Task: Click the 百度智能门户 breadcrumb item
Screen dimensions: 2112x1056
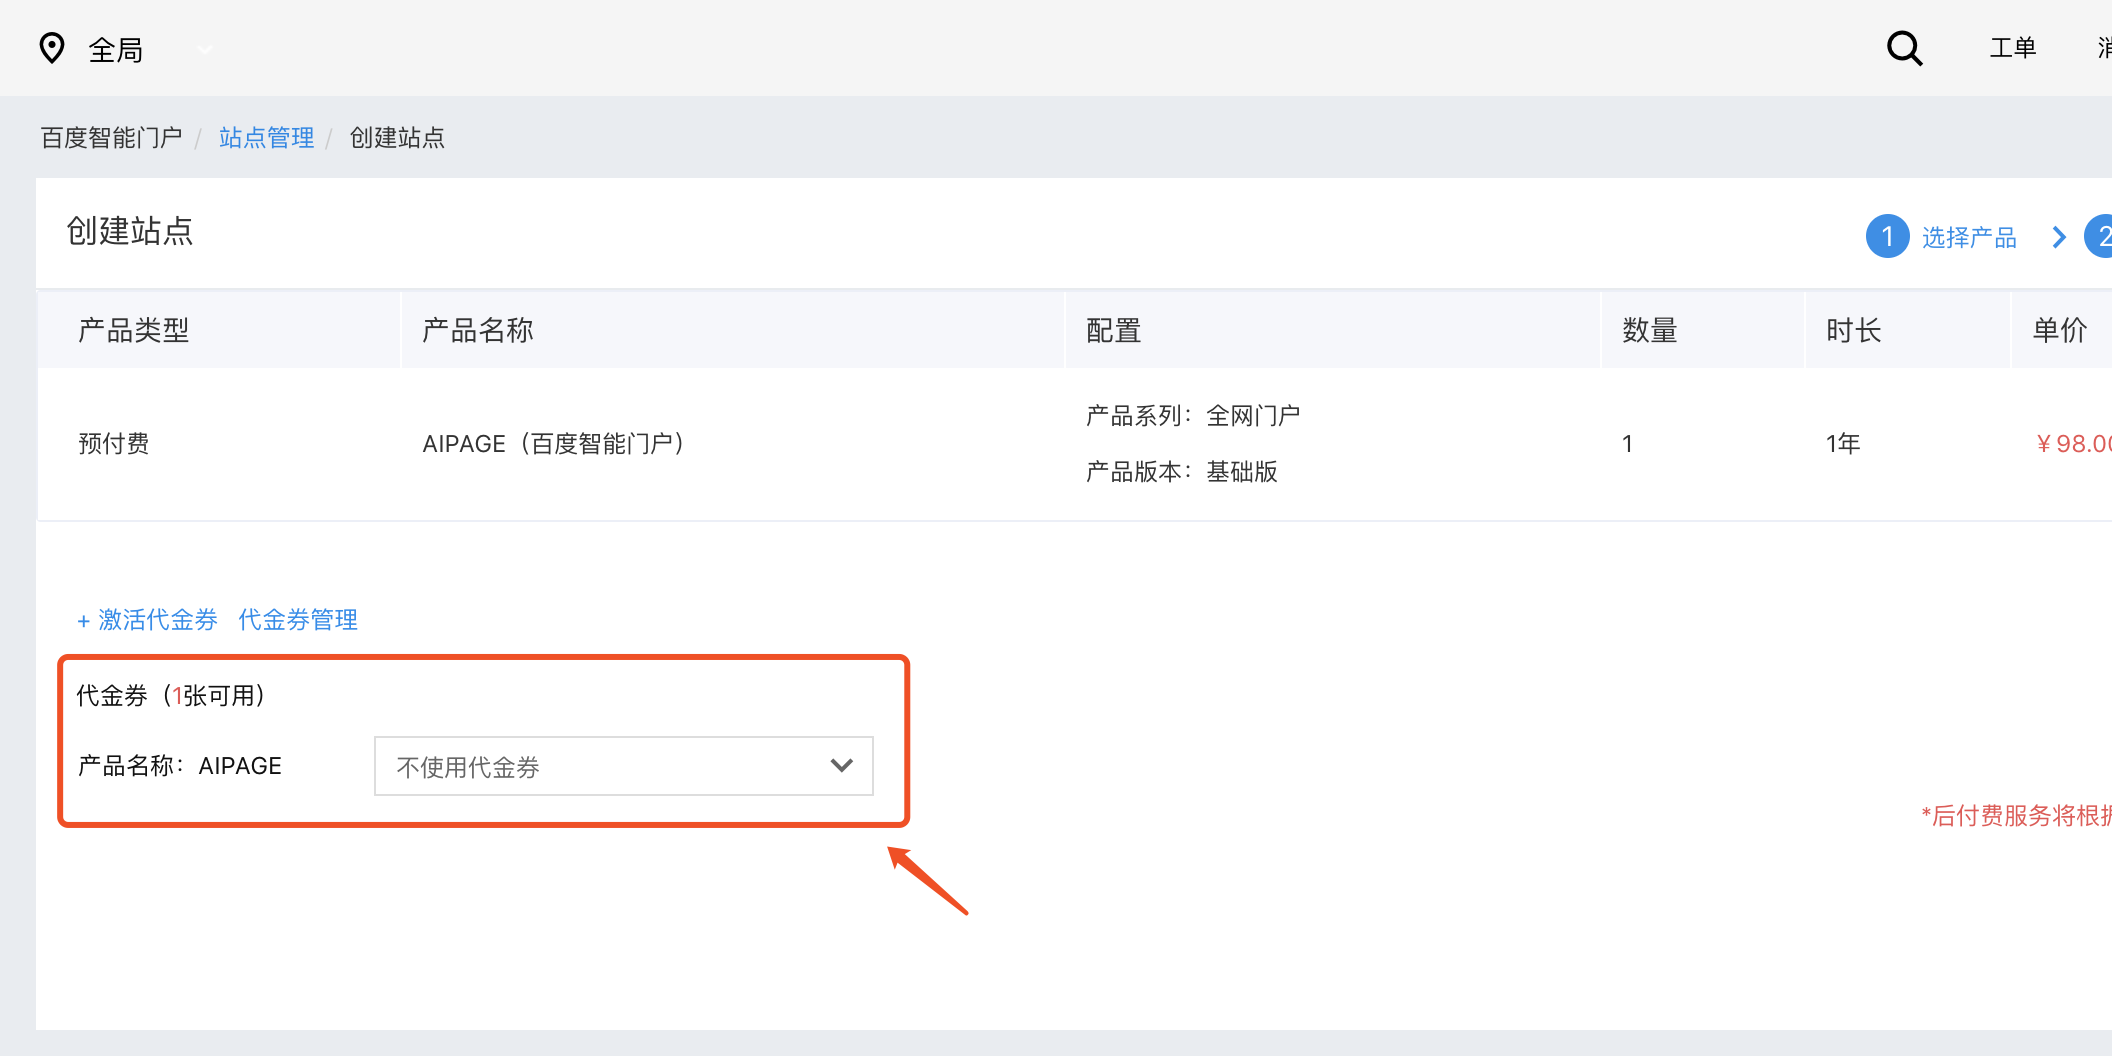Action: (111, 137)
